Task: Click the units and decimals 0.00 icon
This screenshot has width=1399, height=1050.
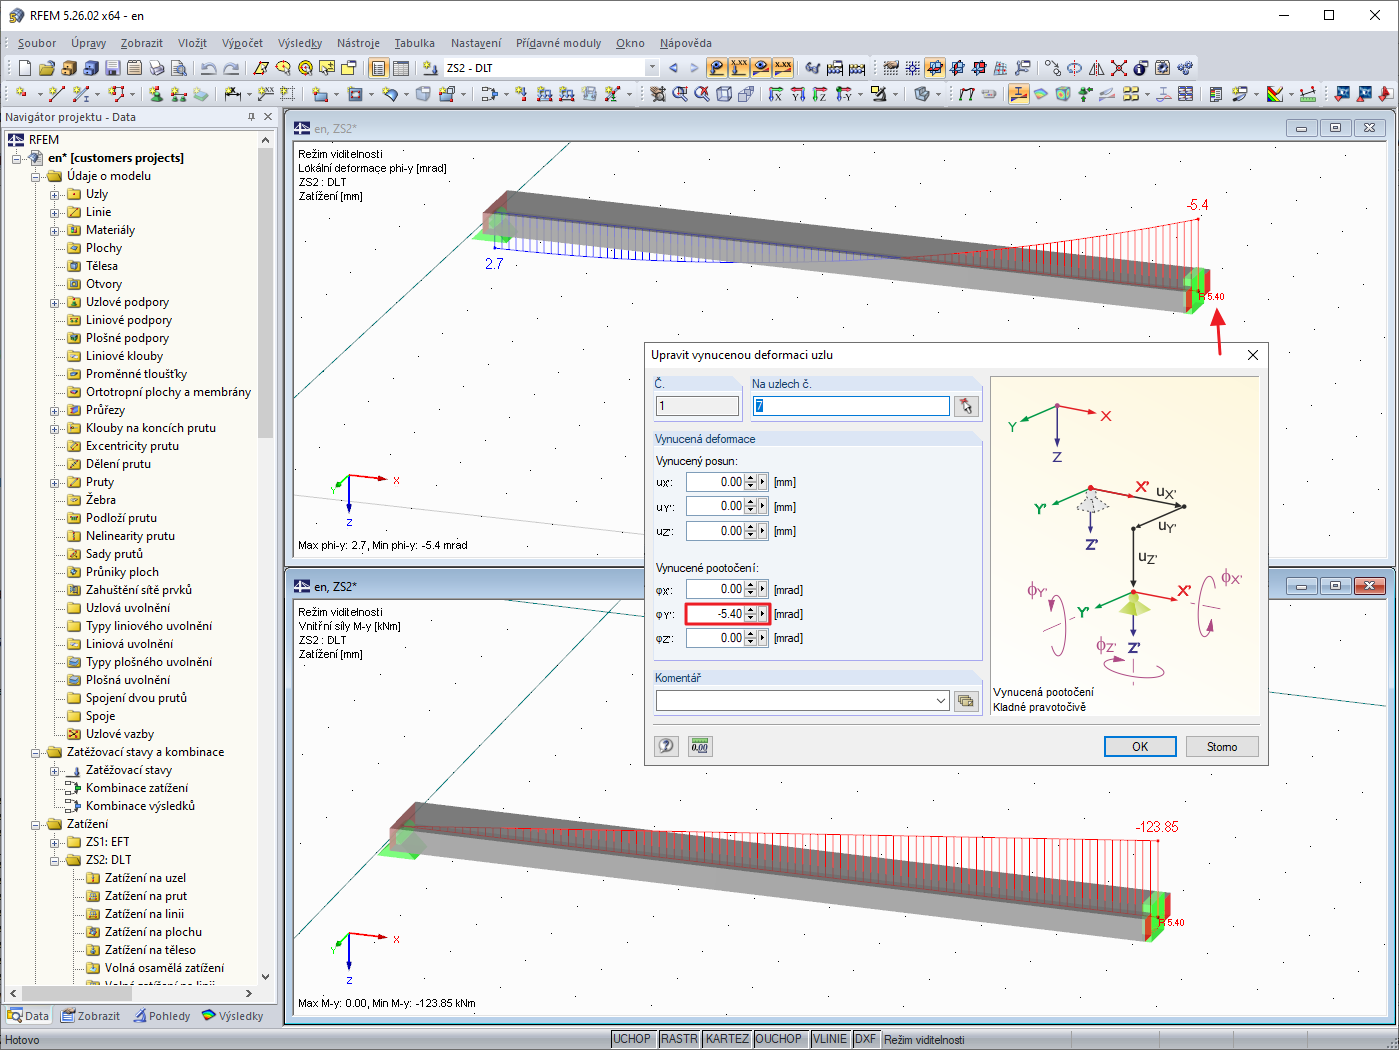Action: [x=700, y=746]
